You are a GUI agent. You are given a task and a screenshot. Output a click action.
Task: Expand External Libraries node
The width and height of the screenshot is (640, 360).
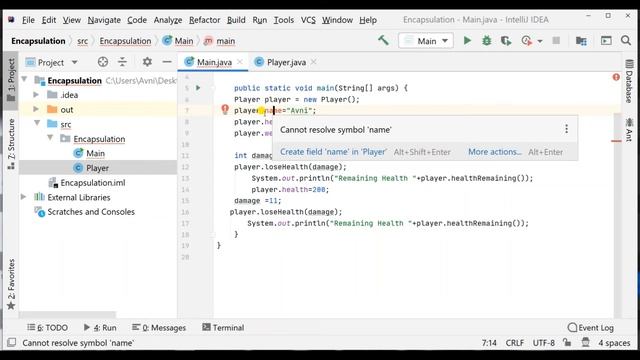tap(24, 197)
